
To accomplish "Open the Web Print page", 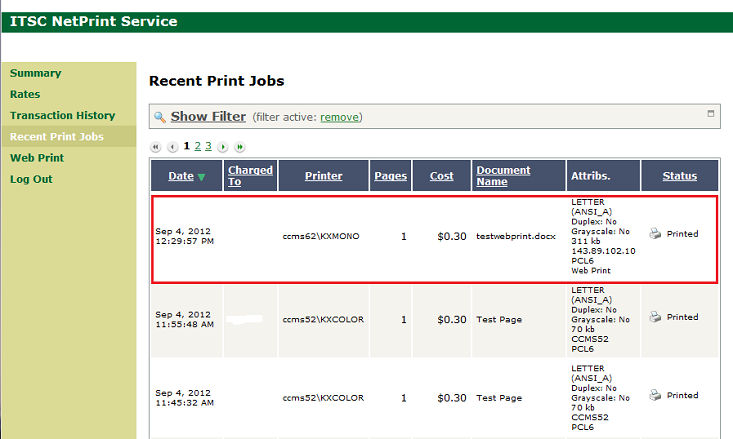I will 37,158.
